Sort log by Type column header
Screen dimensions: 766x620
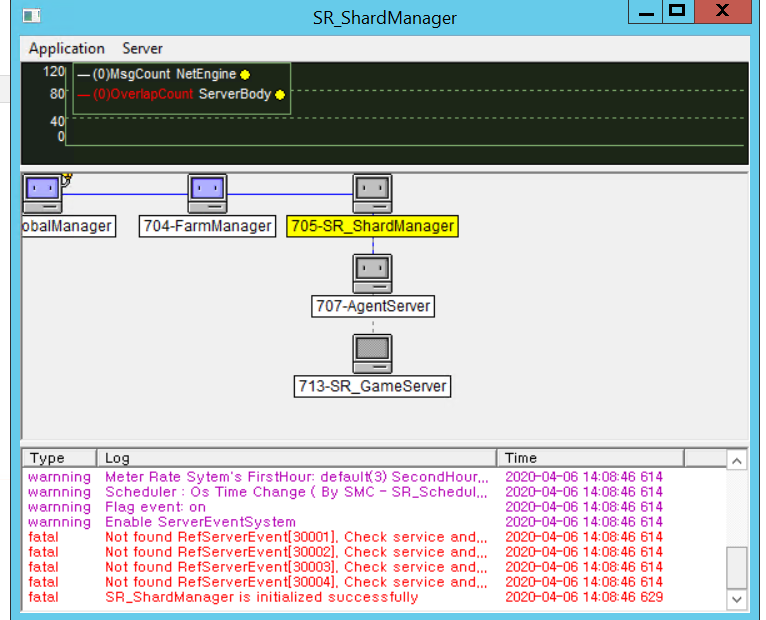60,458
